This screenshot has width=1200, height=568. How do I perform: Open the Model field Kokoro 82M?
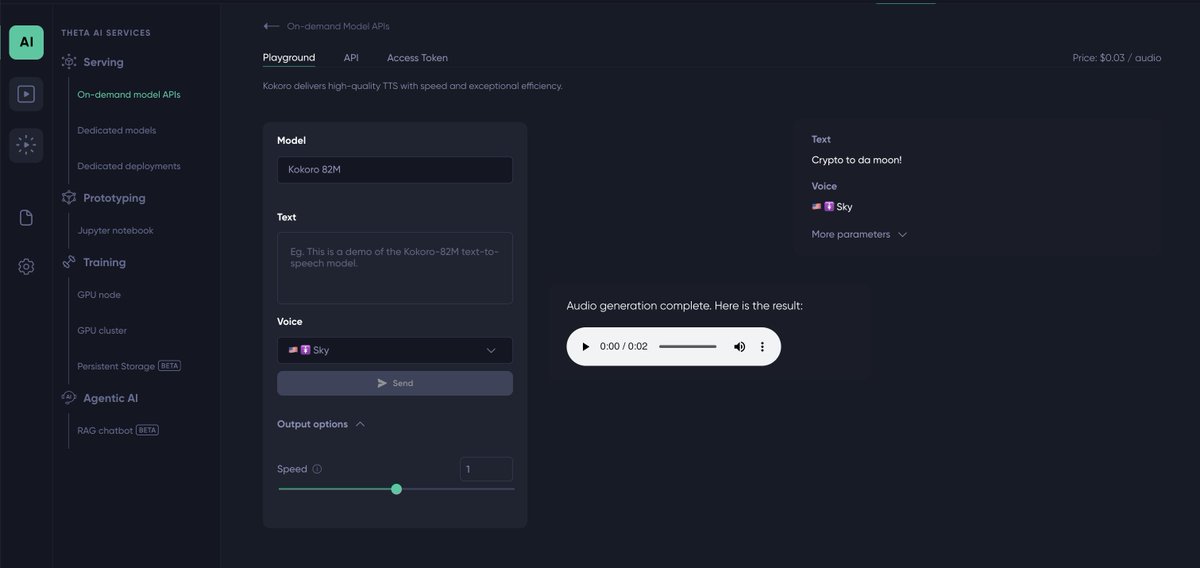[395, 170]
